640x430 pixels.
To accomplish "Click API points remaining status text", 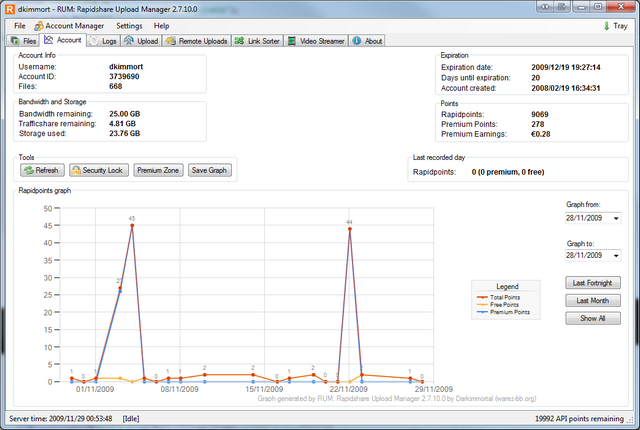I will click(579, 419).
